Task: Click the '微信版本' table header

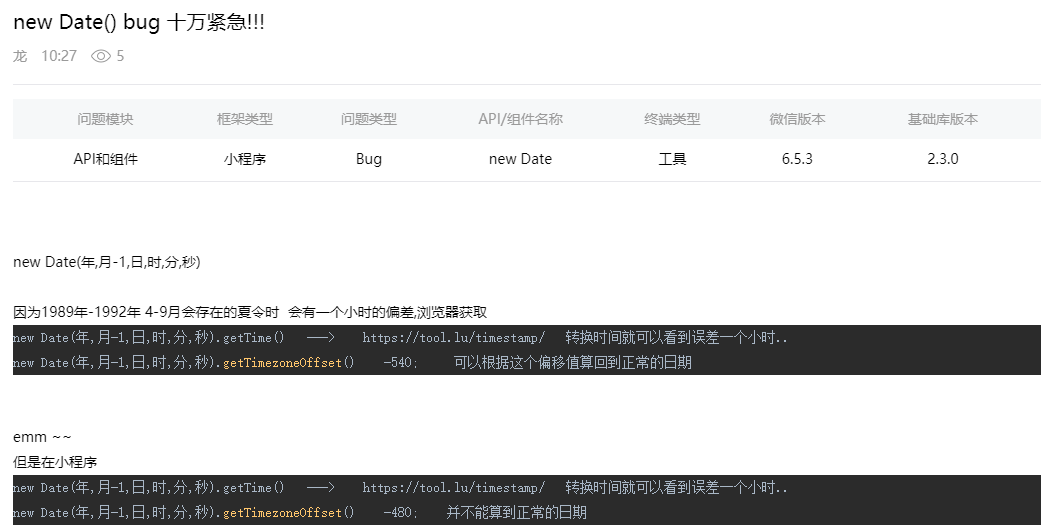Action: click(797, 119)
